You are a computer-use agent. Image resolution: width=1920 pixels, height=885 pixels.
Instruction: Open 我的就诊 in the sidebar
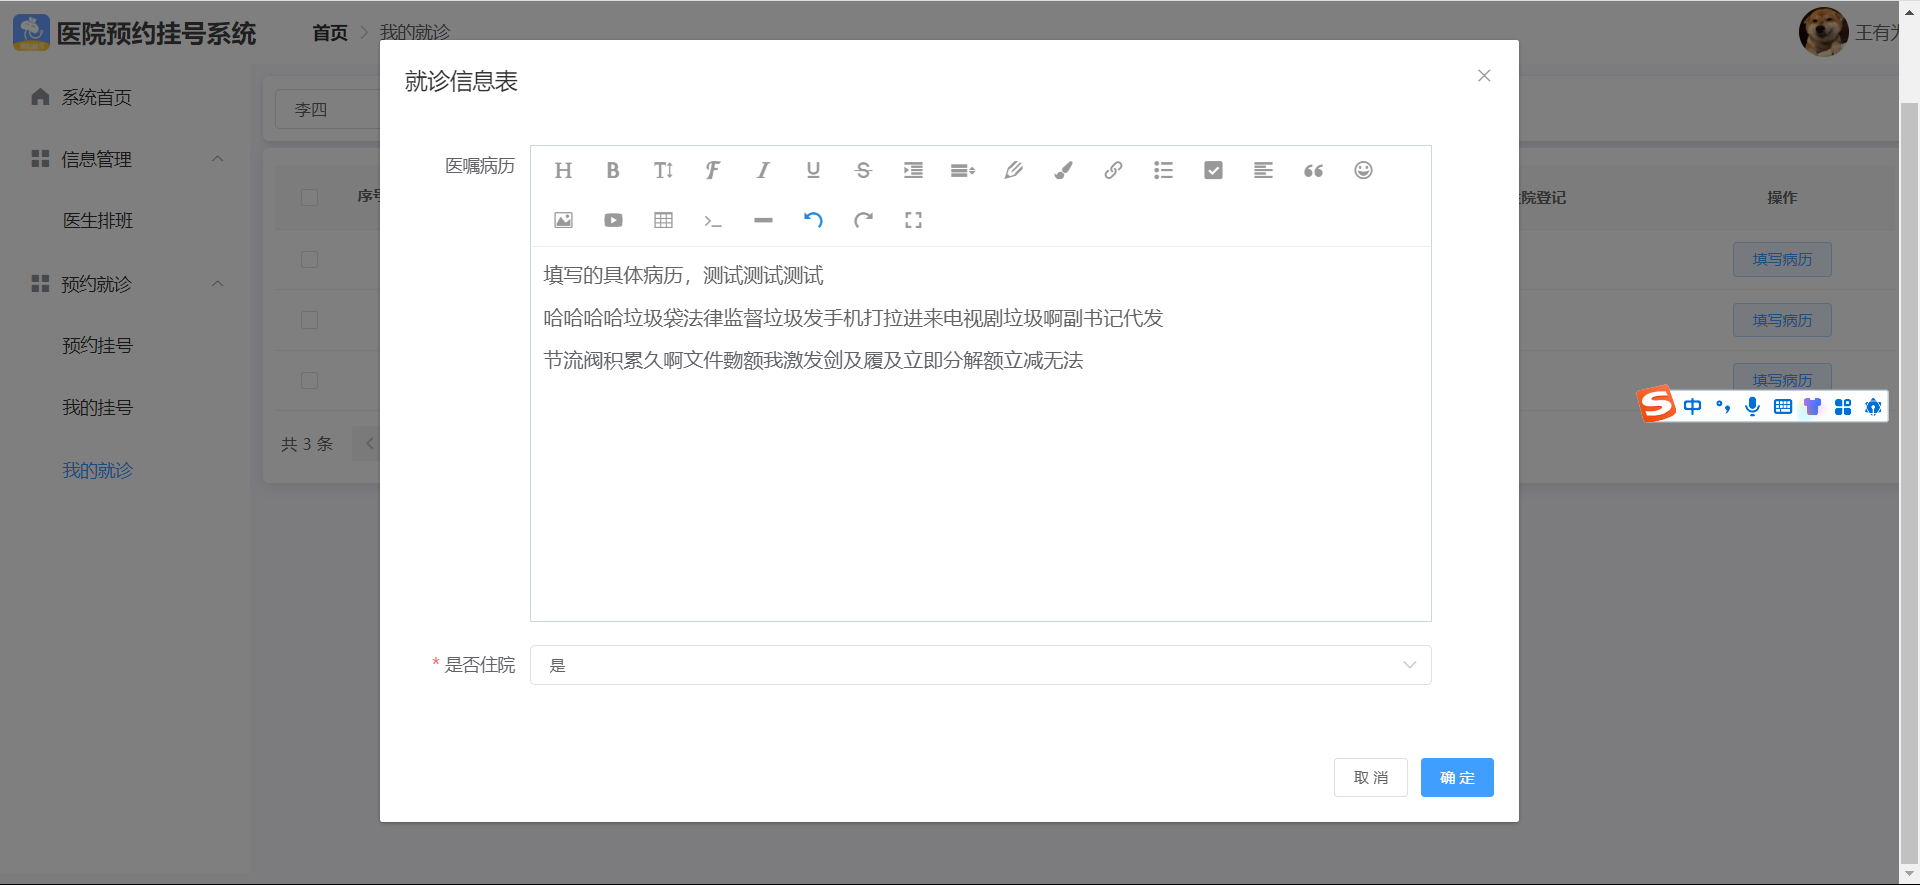(x=97, y=470)
